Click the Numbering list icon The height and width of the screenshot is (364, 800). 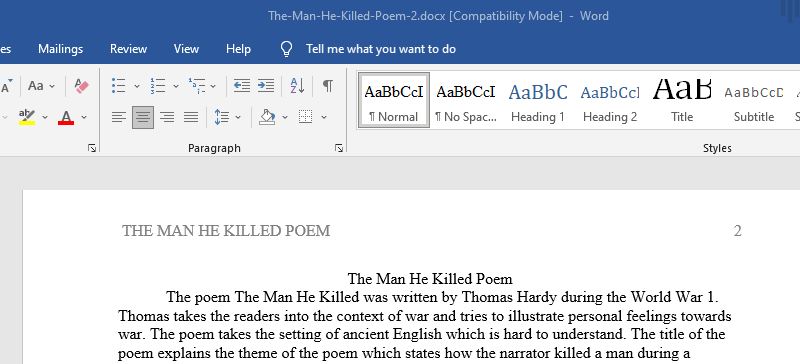158,86
